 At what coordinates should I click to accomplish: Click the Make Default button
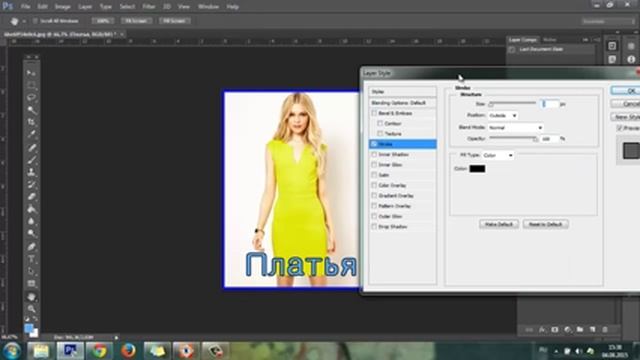coord(499,224)
